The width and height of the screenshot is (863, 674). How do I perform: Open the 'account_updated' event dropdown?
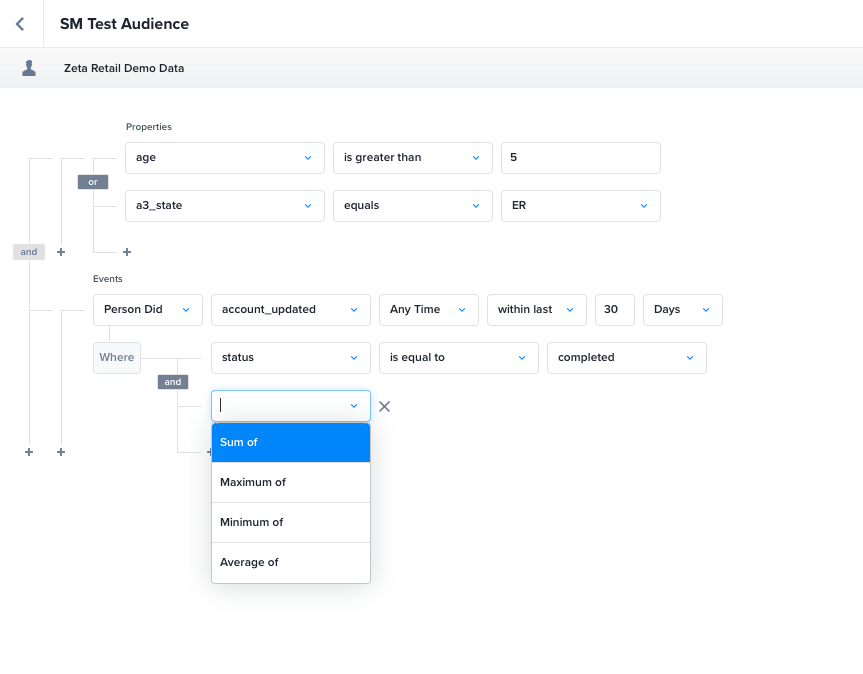pyautogui.click(x=290, y=310)
